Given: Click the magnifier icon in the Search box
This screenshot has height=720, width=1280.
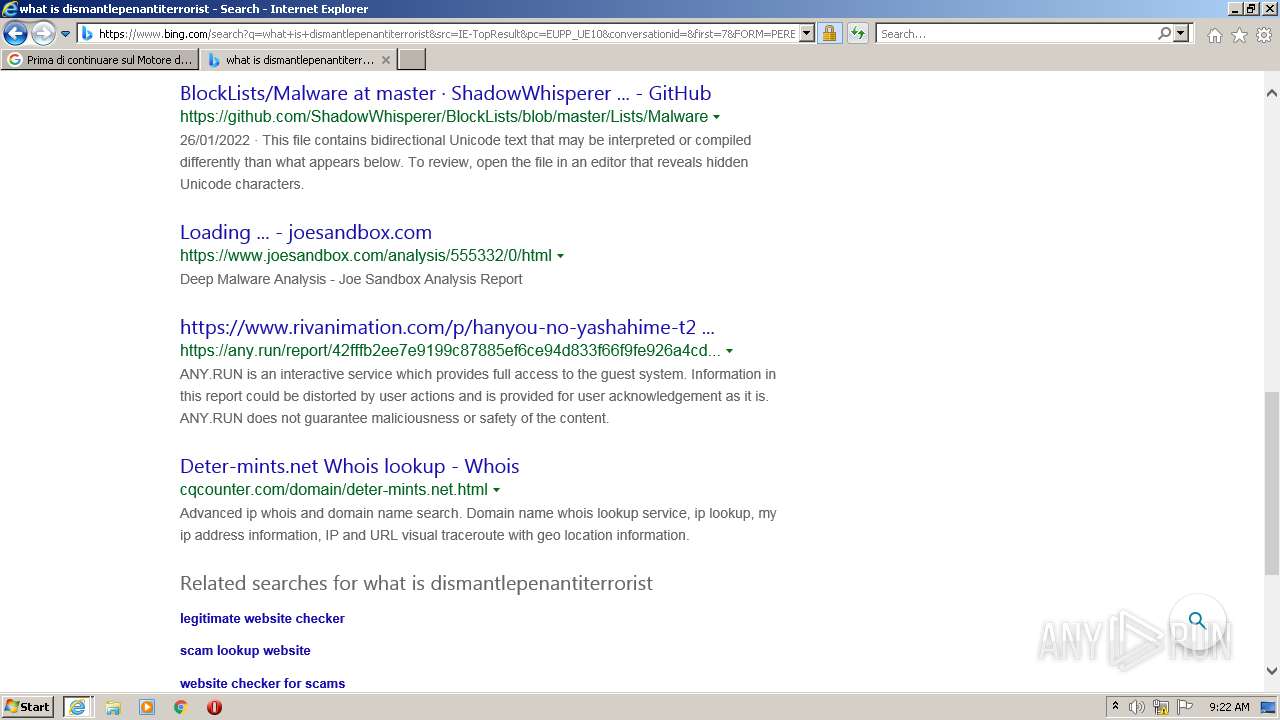Looking at the screenshot, I should 1164,34.
